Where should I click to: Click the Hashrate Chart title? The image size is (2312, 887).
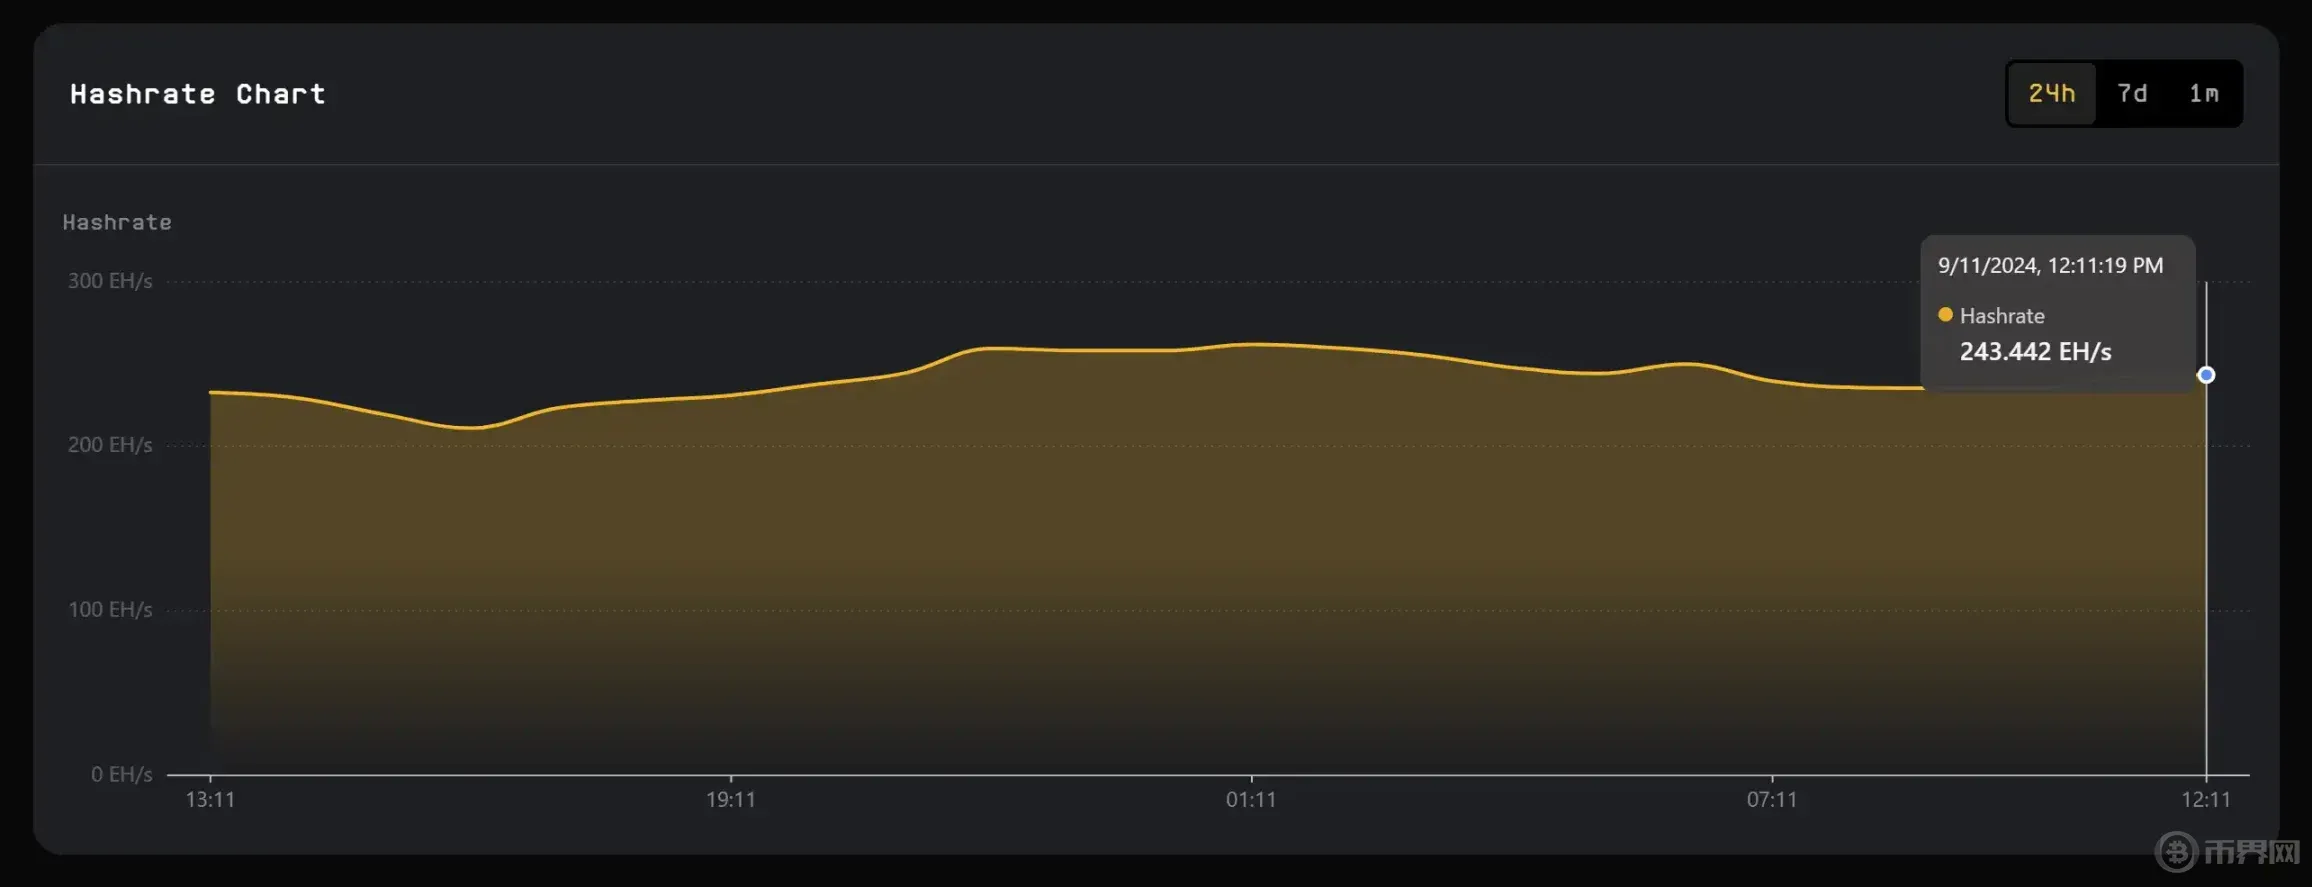pos(198,94)
